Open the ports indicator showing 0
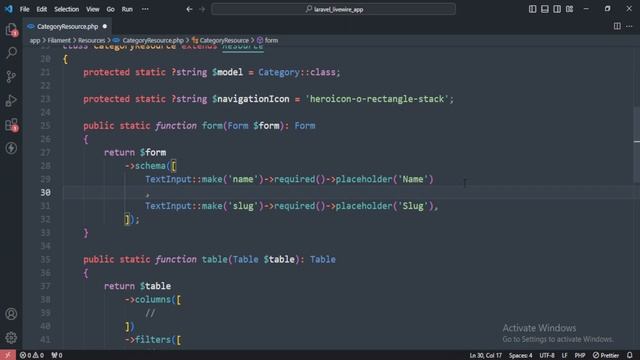640x360 pixels. [x=57, y=355]
